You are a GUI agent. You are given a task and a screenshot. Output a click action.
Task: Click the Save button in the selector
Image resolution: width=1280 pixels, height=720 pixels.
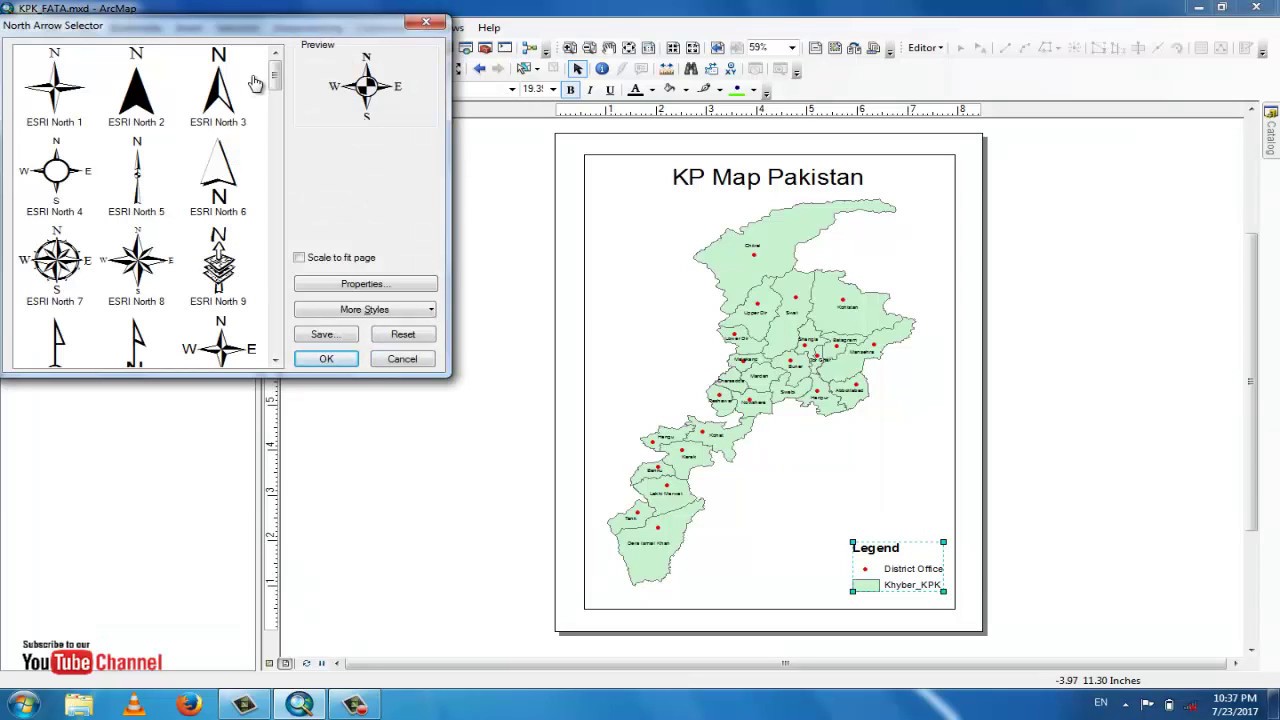click(x=326, y=334)
